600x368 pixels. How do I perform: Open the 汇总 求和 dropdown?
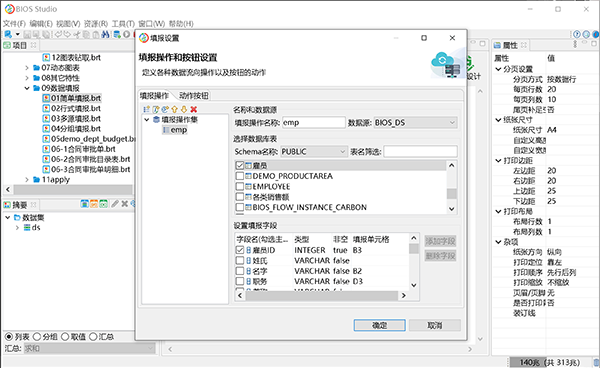point(90,348)
